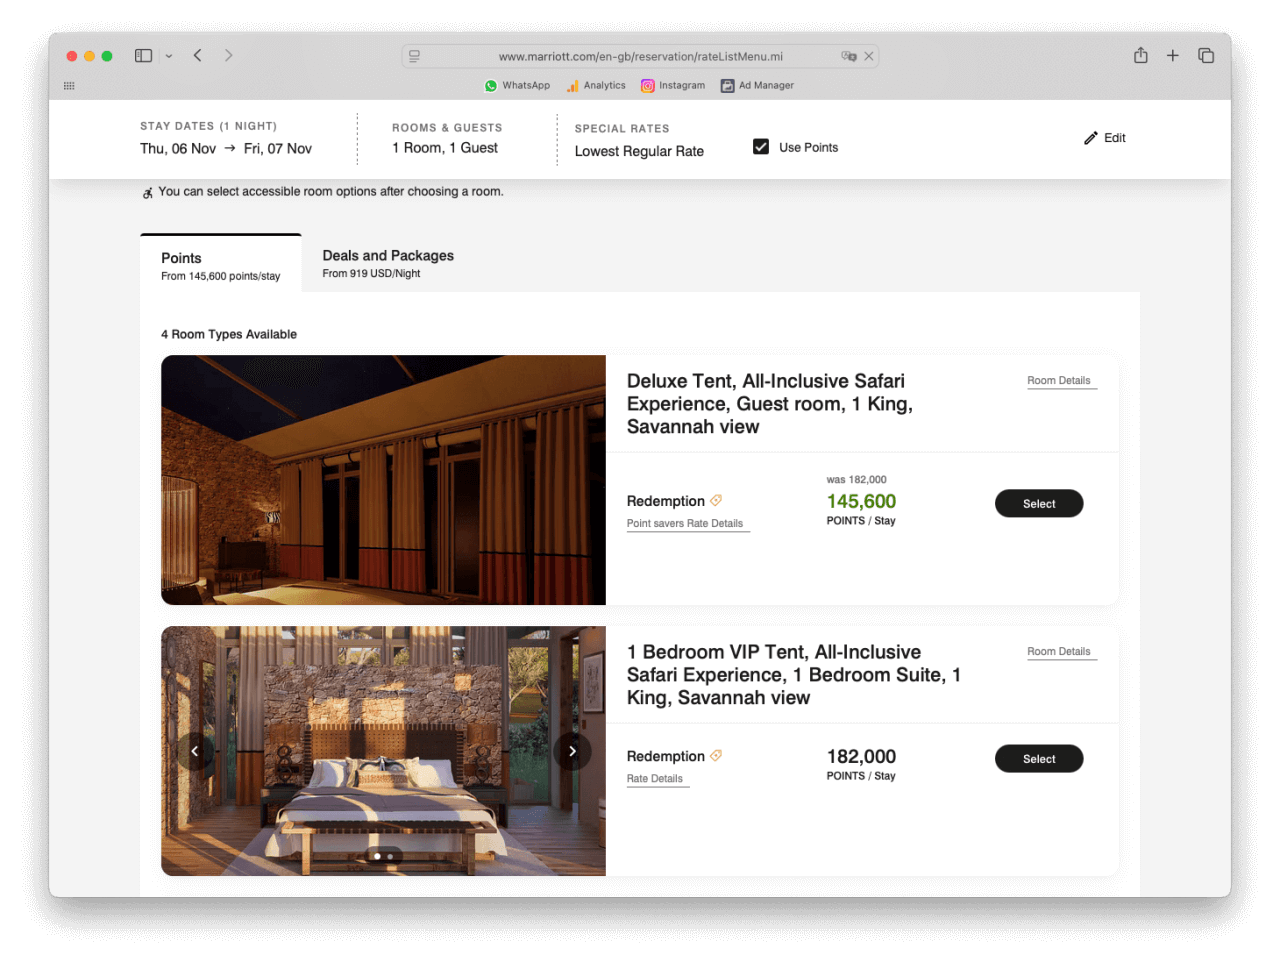Image resolution: width=1280 pixels, height=962 pixels.
Task: Click the Edit pencil icon
Action: tap(1091, 138)
